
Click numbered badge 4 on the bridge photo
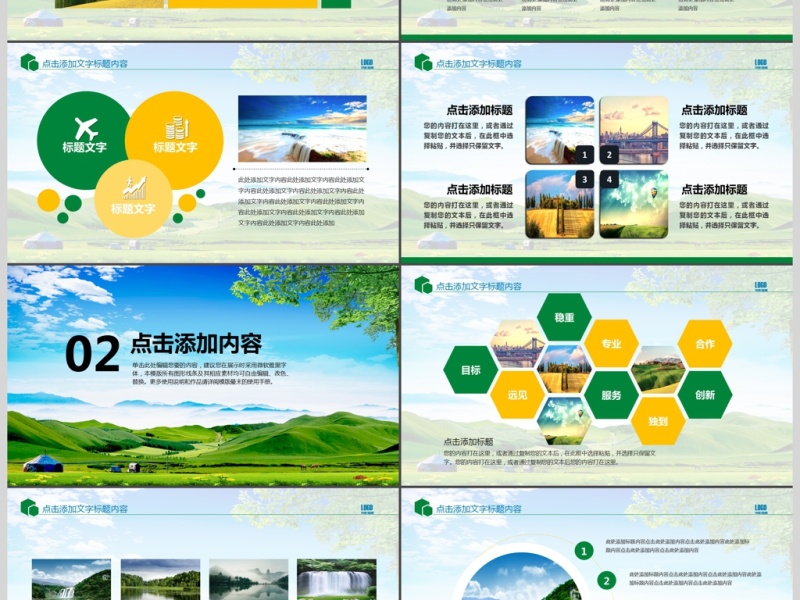coord(608,178)
